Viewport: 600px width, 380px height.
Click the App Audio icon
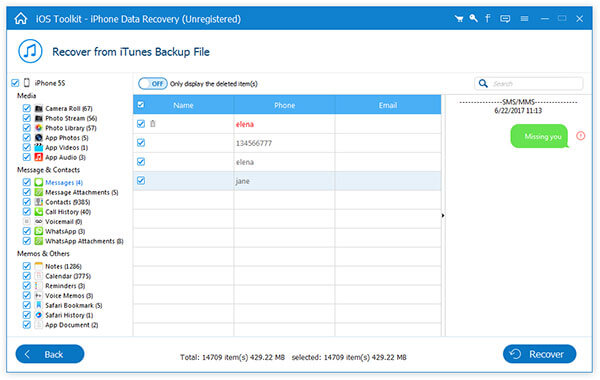pos(39,157)
